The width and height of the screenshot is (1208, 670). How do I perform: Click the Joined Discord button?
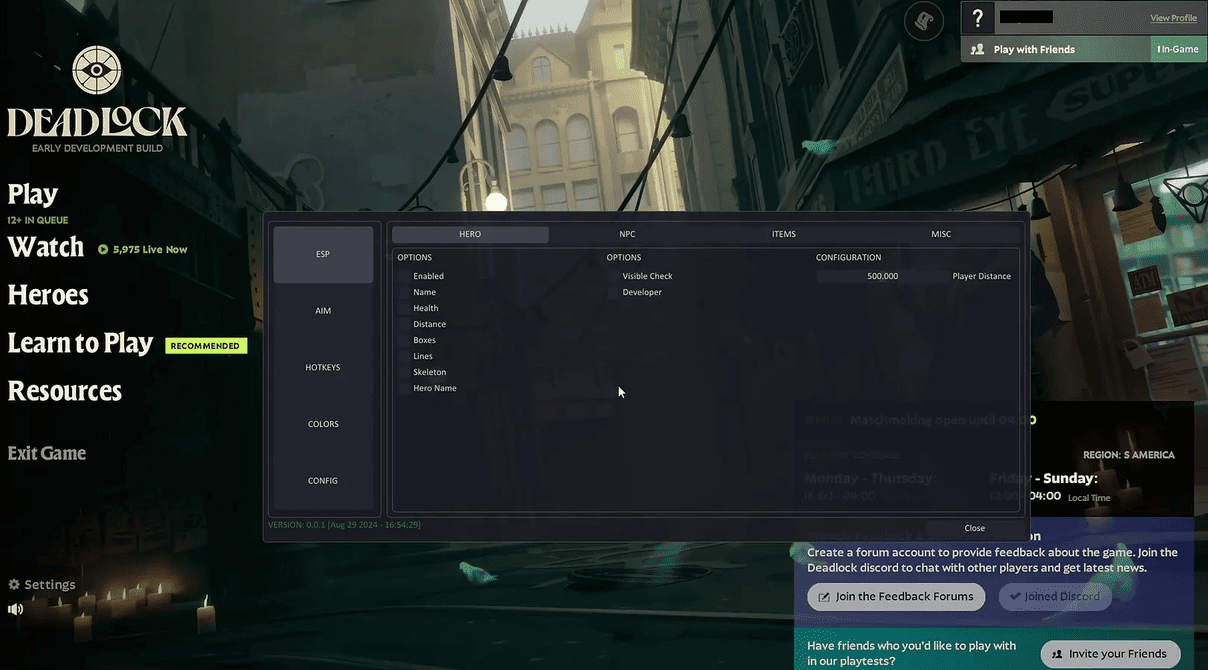point(1055,597)
